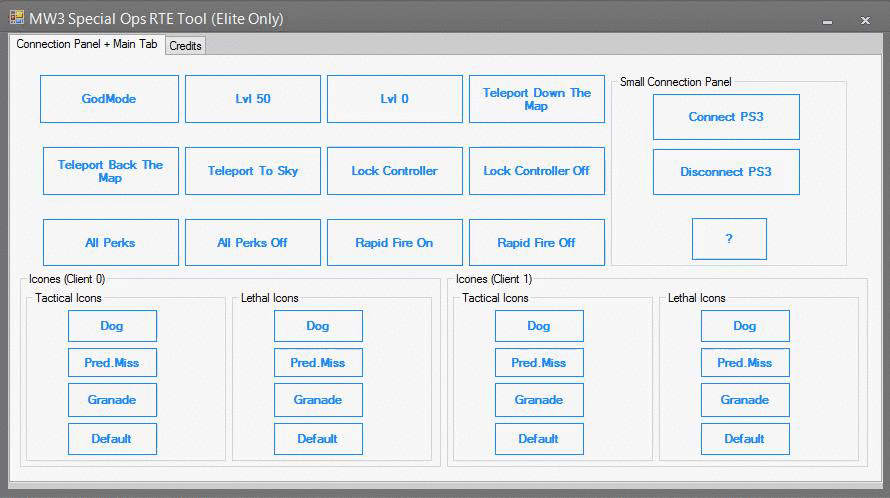This screenshot has height=498, width=890.
Task: Click Teleport Back The Map
Action: [111, 171]
